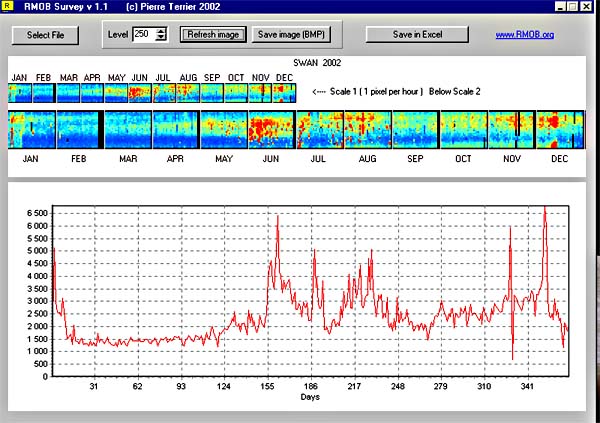Select the JAN heatmap in small scale row
This screenshot has width=600, height=423.
(19, 93)
